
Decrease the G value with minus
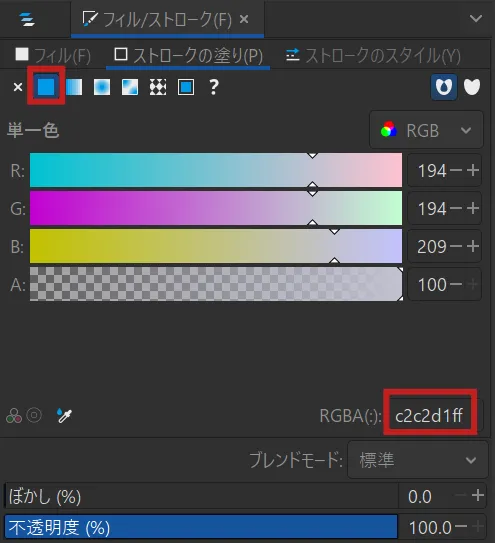pyautogui.click(x=456, y=208)
